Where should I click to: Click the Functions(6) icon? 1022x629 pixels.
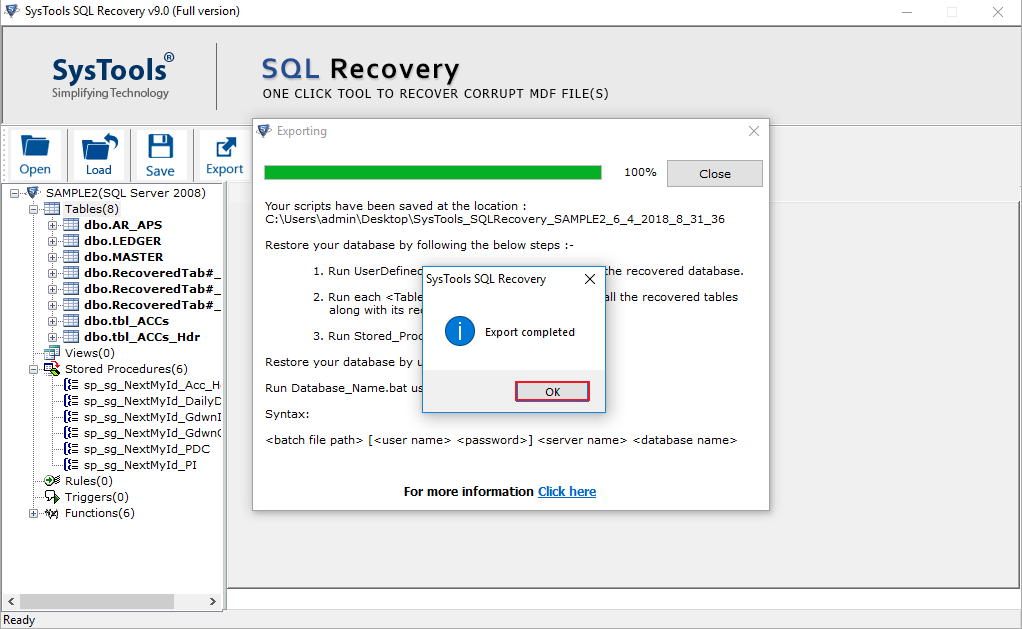click(52, 513)
